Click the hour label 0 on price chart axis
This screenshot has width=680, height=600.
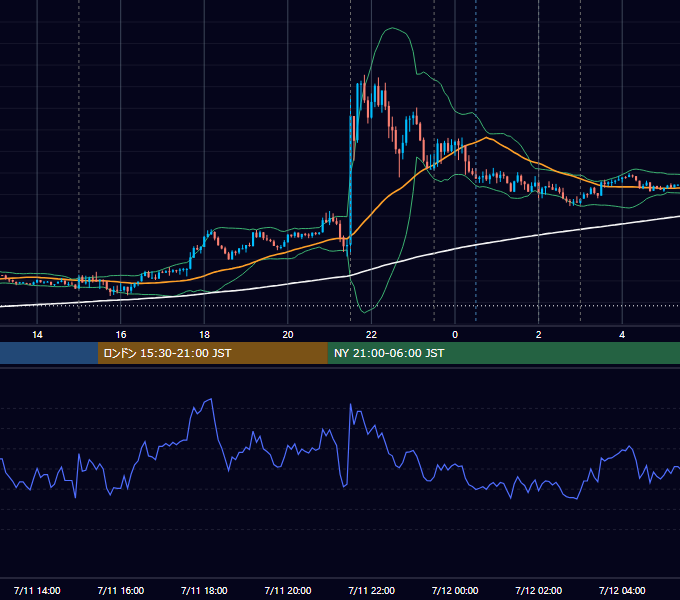pos(455,335)
